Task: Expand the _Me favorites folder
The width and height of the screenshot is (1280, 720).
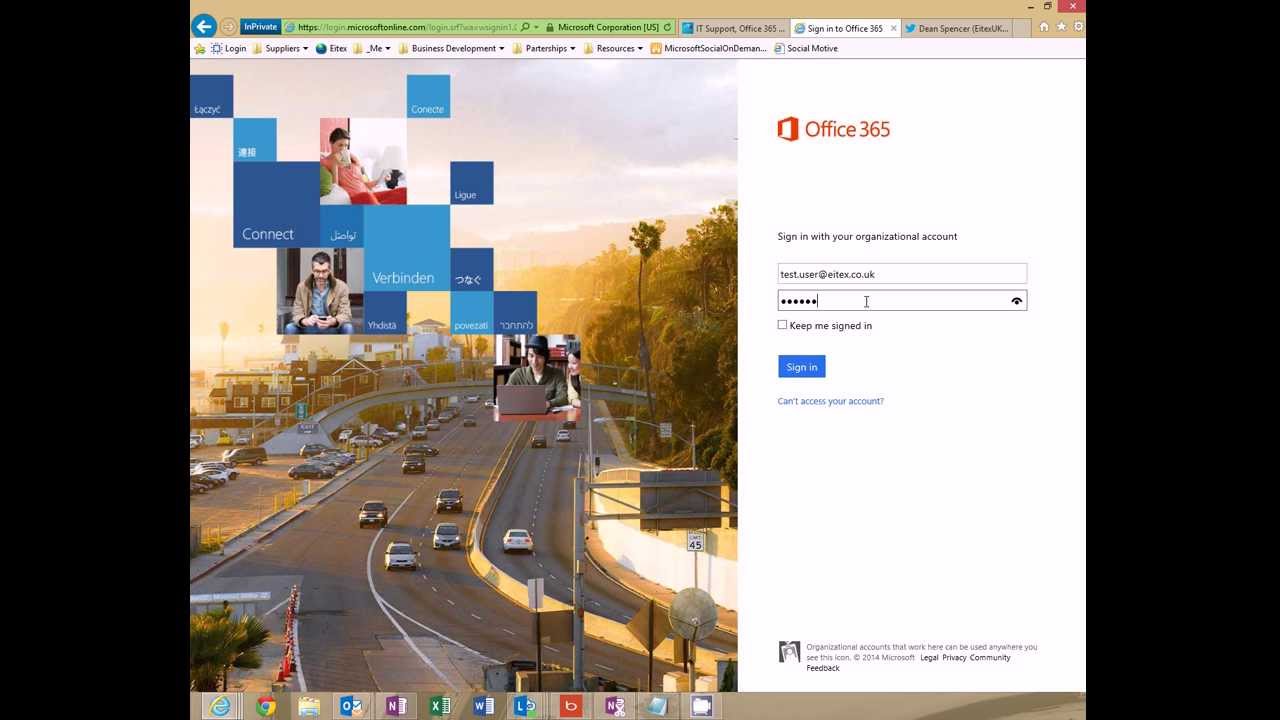Action: coord(372,48)
